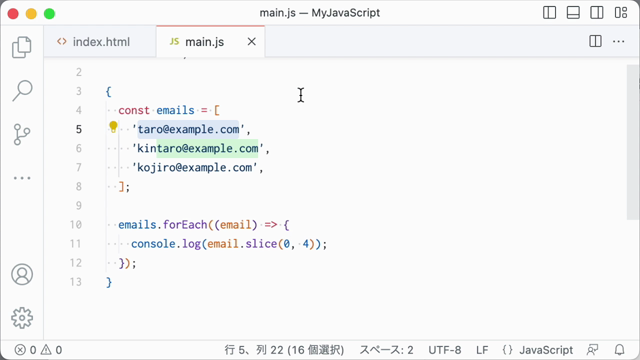Toggle the secondary sidebar visibility
640x360 pixels.
tap(597, 13)
